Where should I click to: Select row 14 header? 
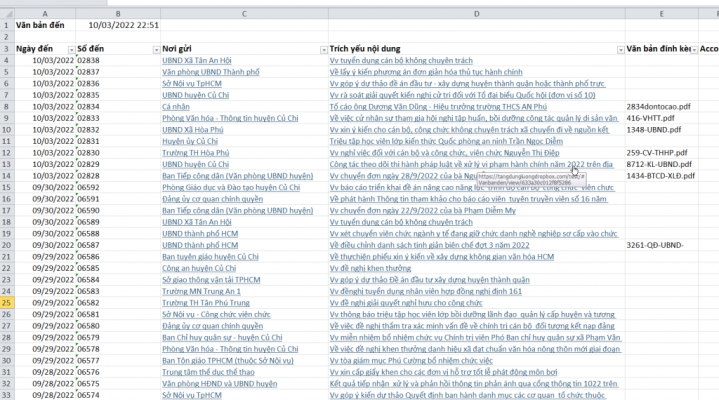point(7,176)
